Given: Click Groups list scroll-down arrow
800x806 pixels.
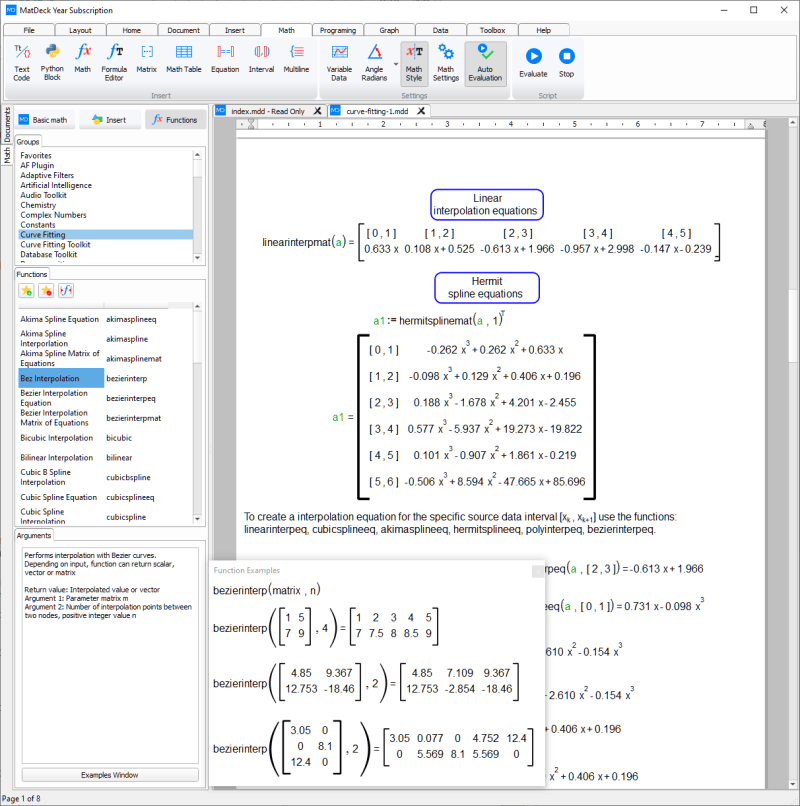Looking at the screenshot, I should tap(197, 258).
